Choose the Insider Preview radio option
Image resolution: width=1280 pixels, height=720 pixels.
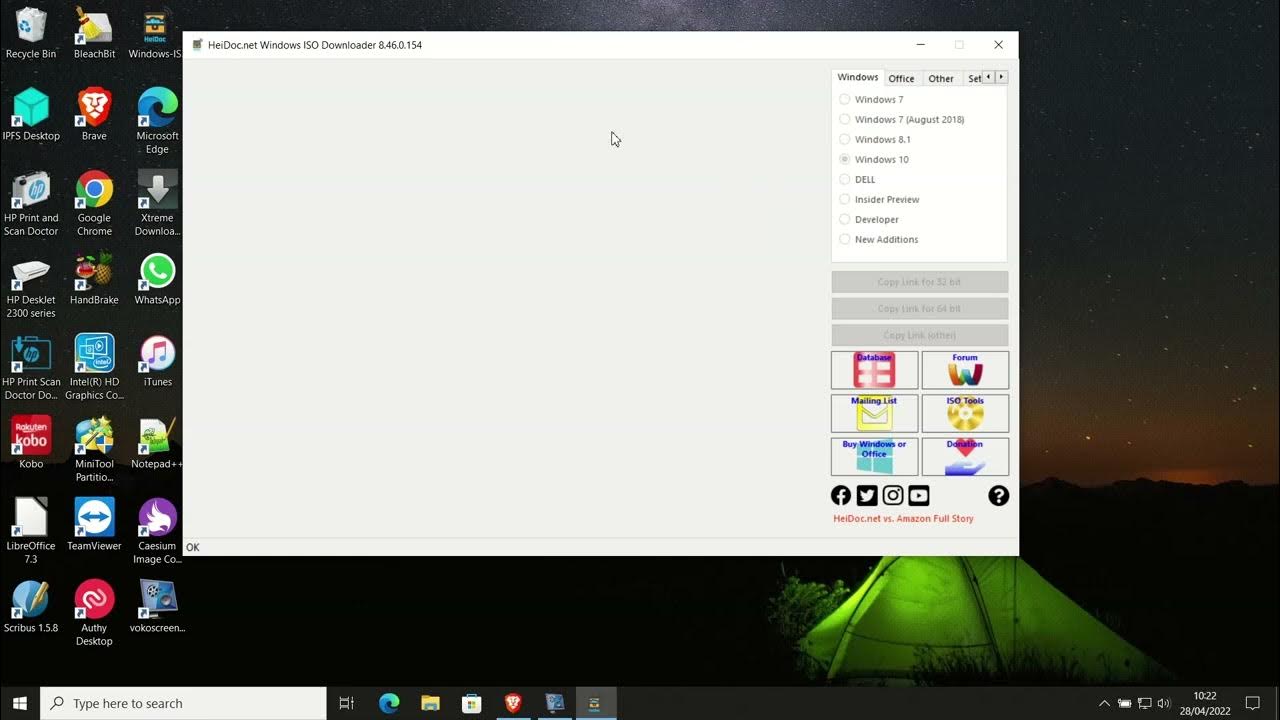pos(880,199)
